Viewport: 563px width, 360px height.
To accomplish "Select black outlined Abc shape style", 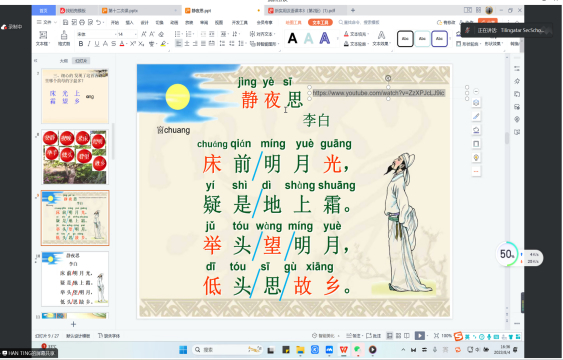I will [405, 38].
